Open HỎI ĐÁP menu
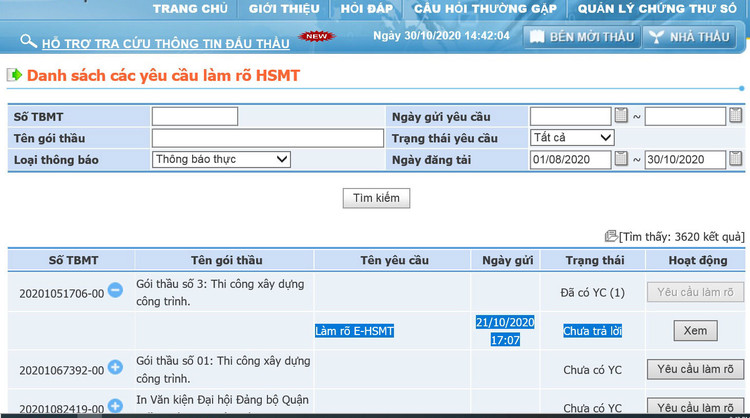This screenshot has width=750, height=418. 366,9
